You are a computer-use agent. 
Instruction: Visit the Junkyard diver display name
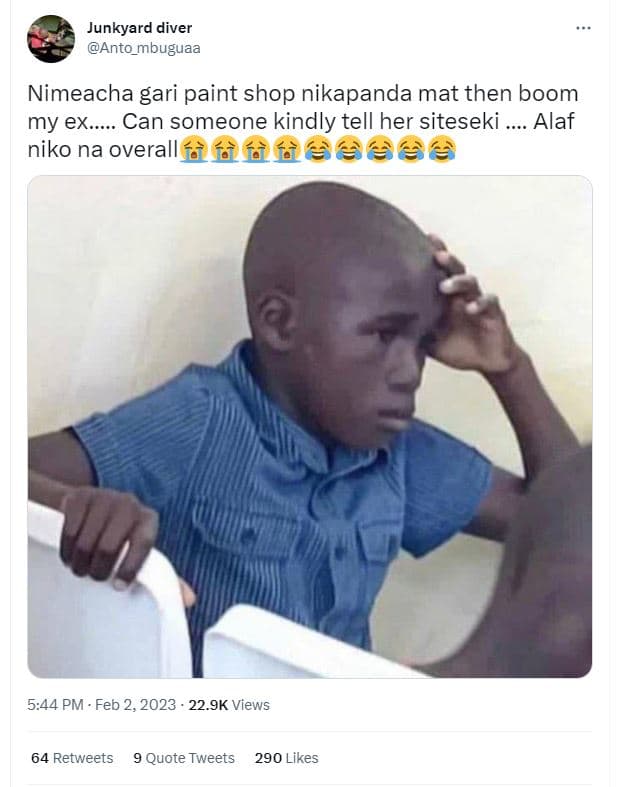pyautogui.click(x=140, y=28)
